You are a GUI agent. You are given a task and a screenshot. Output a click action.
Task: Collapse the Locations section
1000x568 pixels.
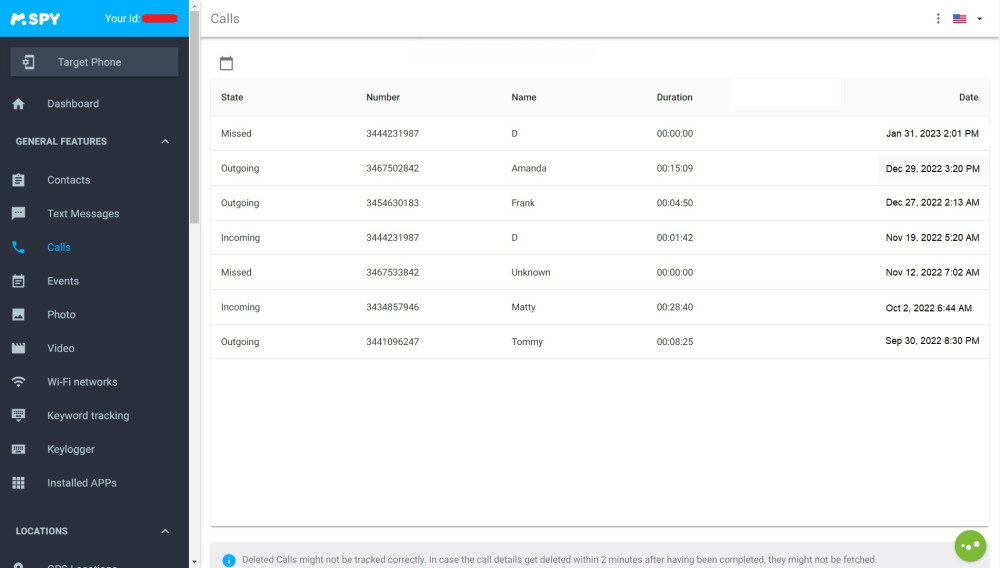coord(165,531)
